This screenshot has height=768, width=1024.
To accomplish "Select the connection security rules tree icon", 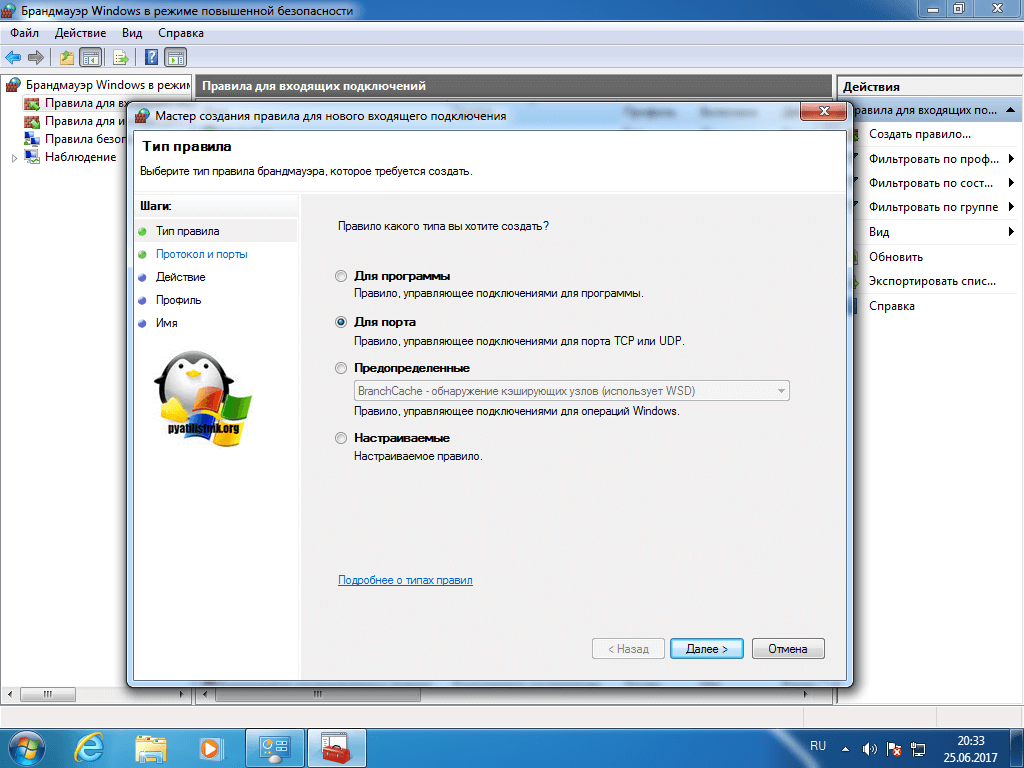I will [31, 139].
